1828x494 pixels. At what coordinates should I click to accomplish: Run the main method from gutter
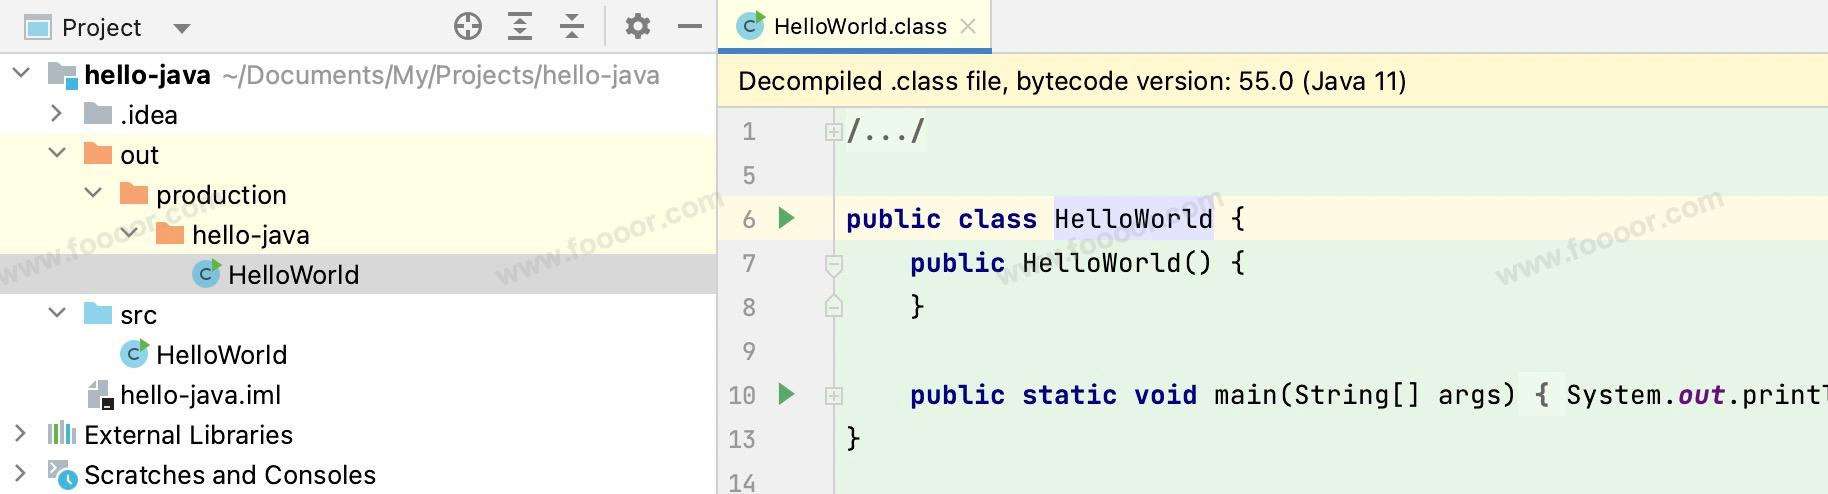[787, 394]
